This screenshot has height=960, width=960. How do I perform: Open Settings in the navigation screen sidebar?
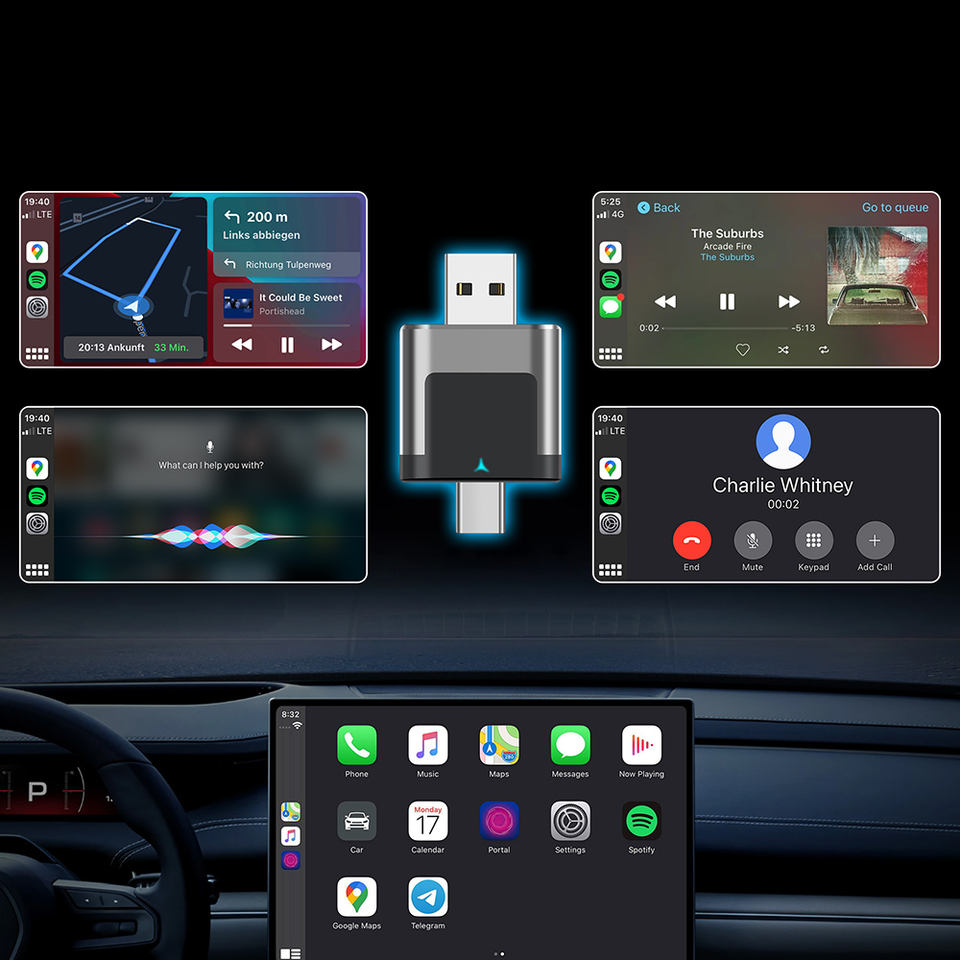point(37,307)
